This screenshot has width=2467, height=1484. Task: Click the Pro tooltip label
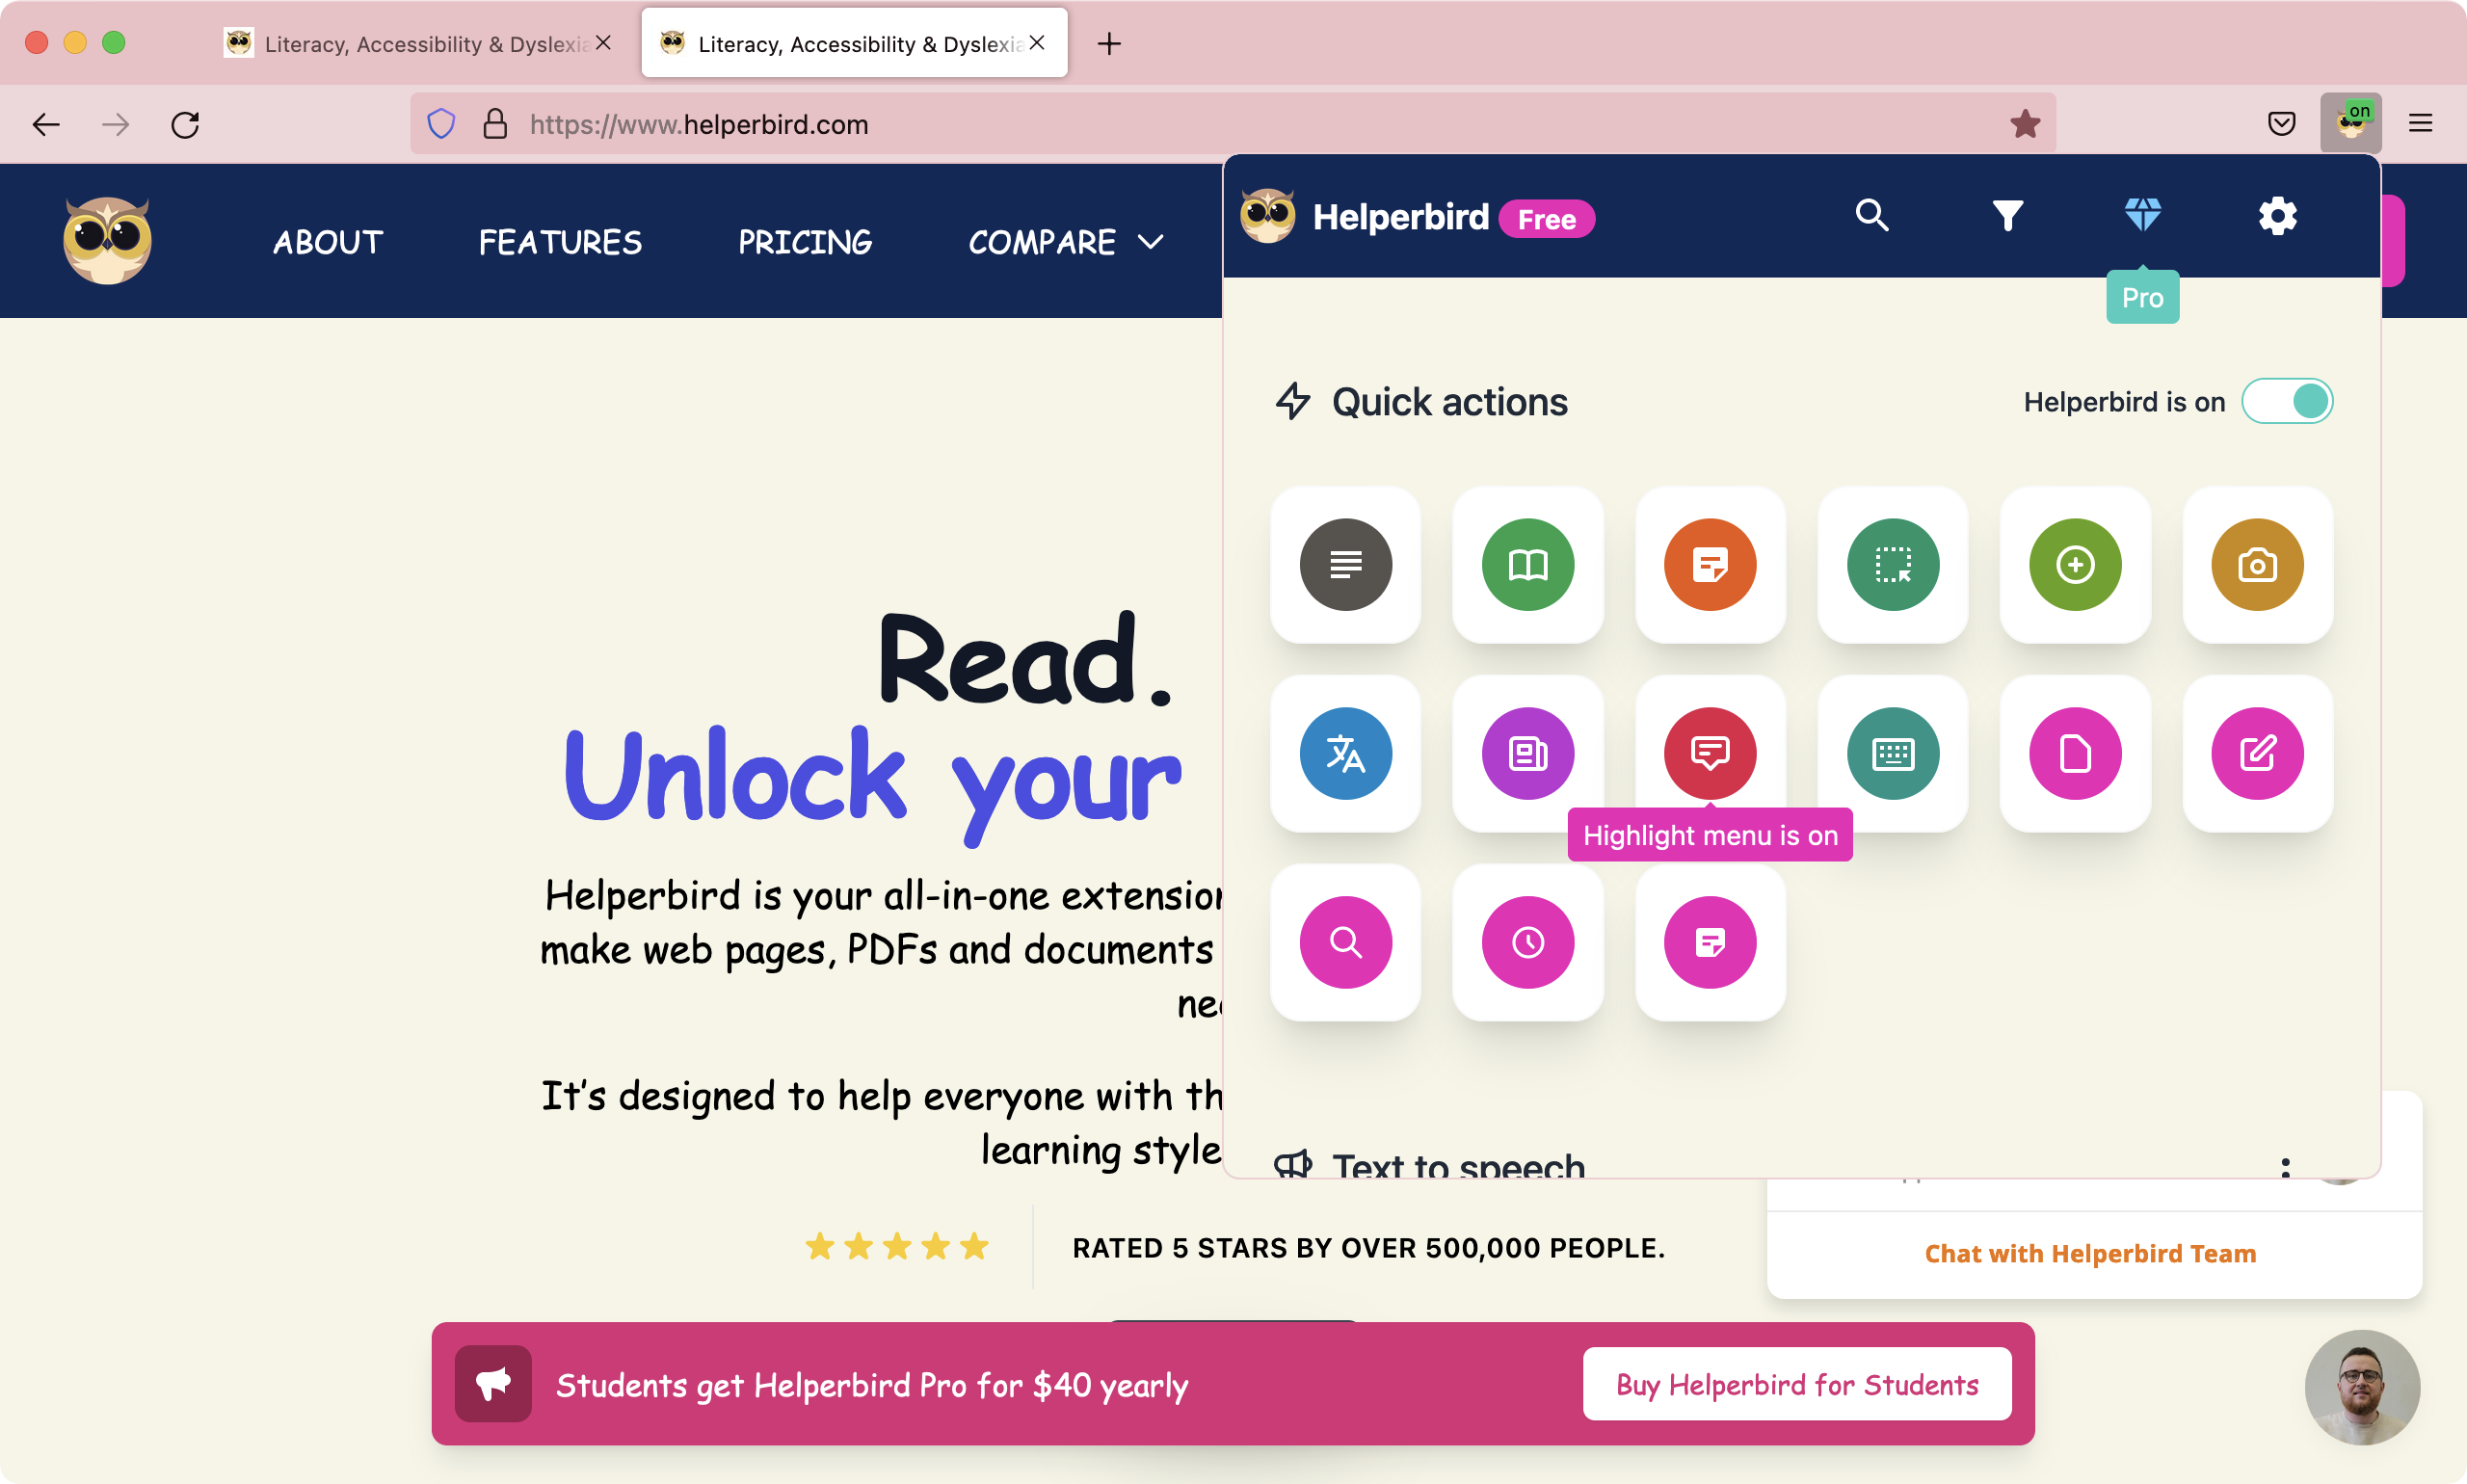pos(2142,297)
